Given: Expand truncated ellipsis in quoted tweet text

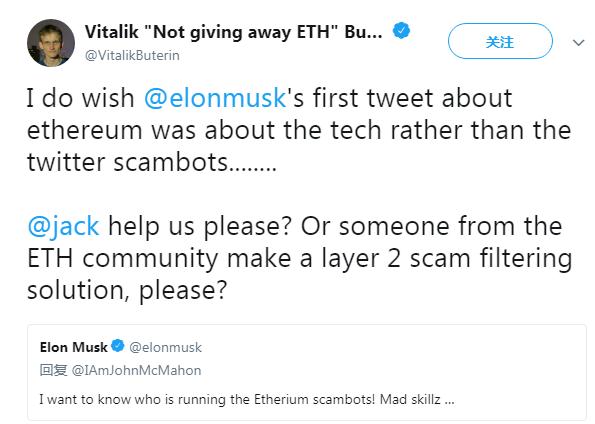Looking at the screenshot, I should pos(449,400).
